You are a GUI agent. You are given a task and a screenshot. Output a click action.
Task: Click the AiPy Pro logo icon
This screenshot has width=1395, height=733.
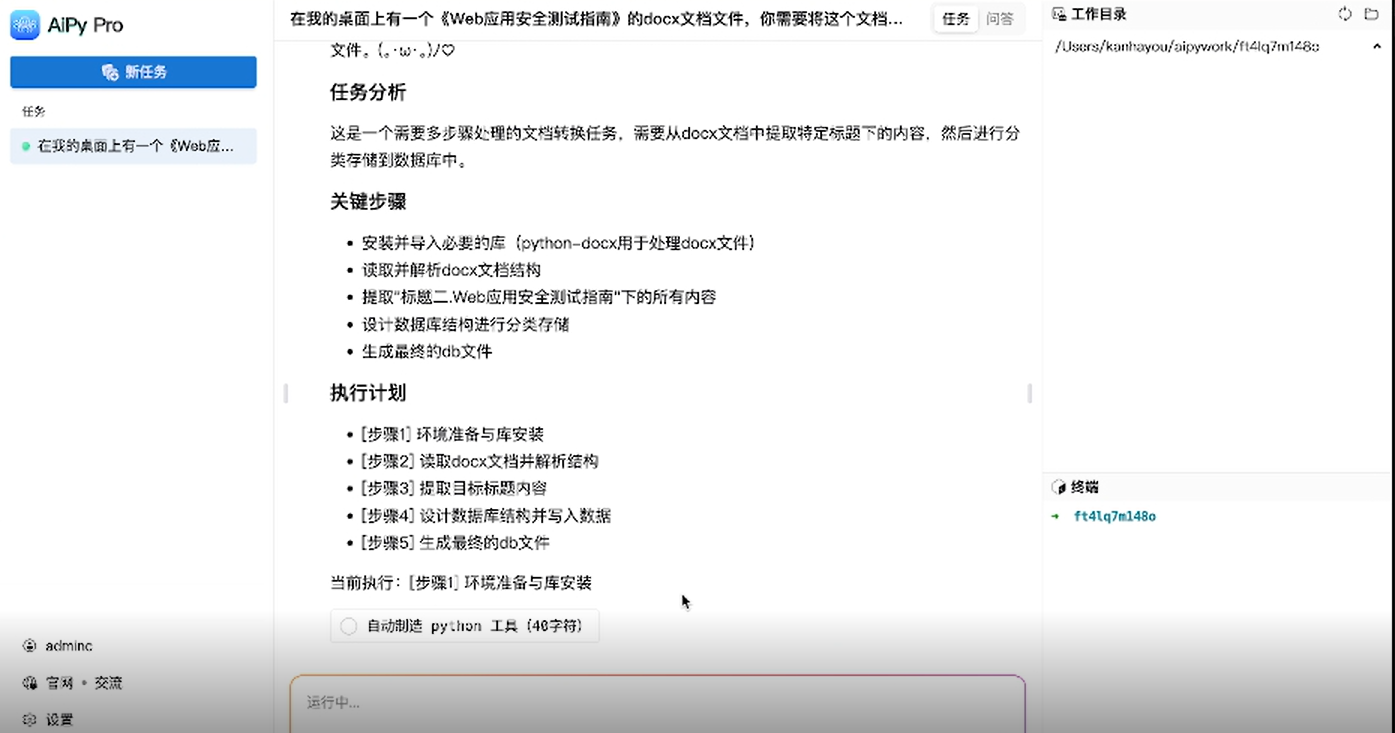25,24
